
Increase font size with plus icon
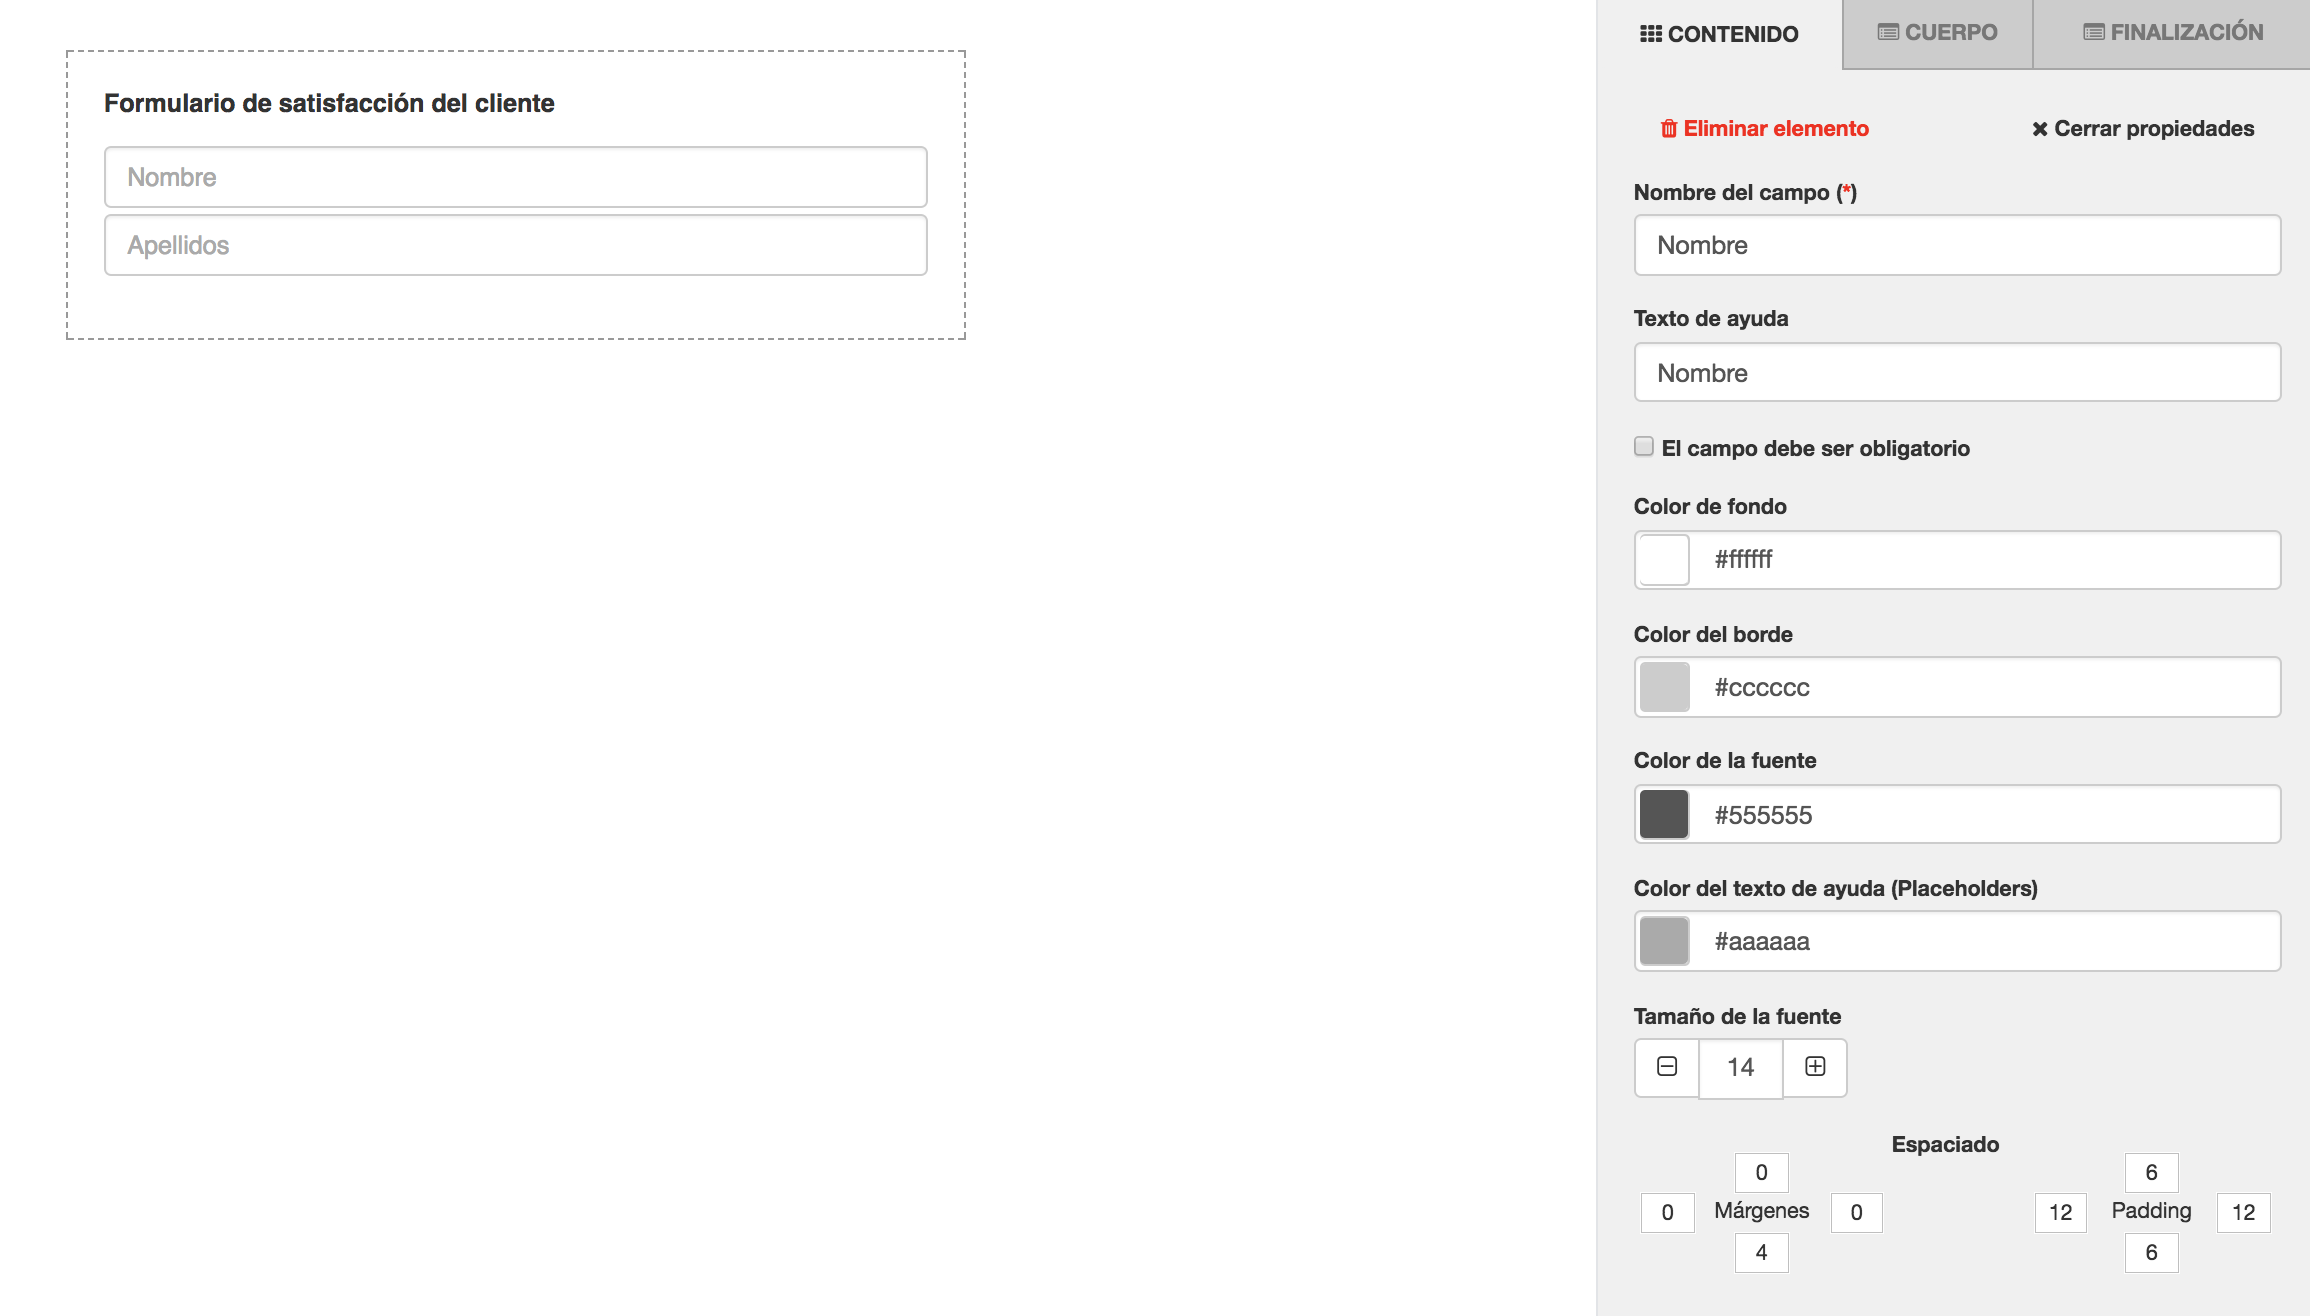(x=1815, y=1067)
